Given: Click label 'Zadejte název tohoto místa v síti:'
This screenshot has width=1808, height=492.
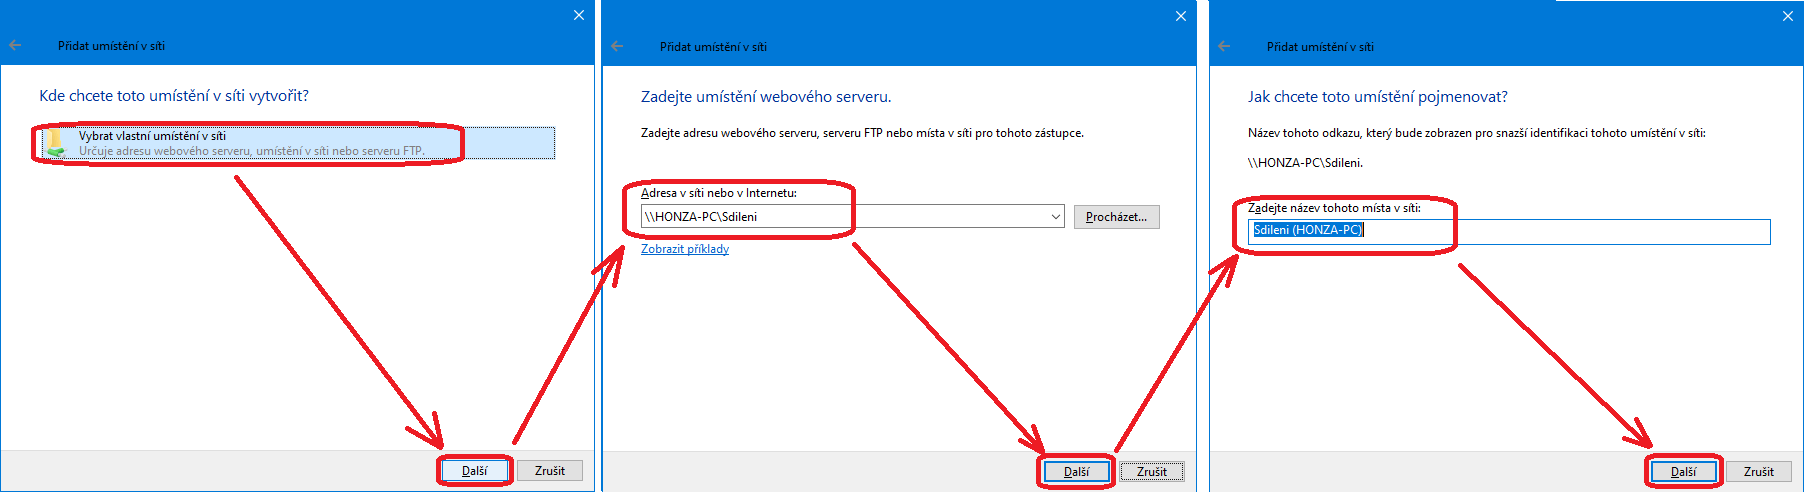Looking at the screenshot, I should (x=1335, y=208).
